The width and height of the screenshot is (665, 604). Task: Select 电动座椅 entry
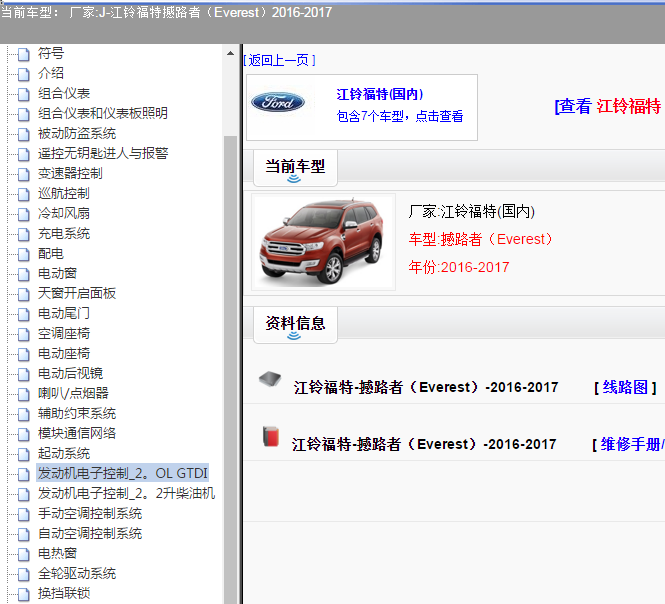tap(64, 353)
